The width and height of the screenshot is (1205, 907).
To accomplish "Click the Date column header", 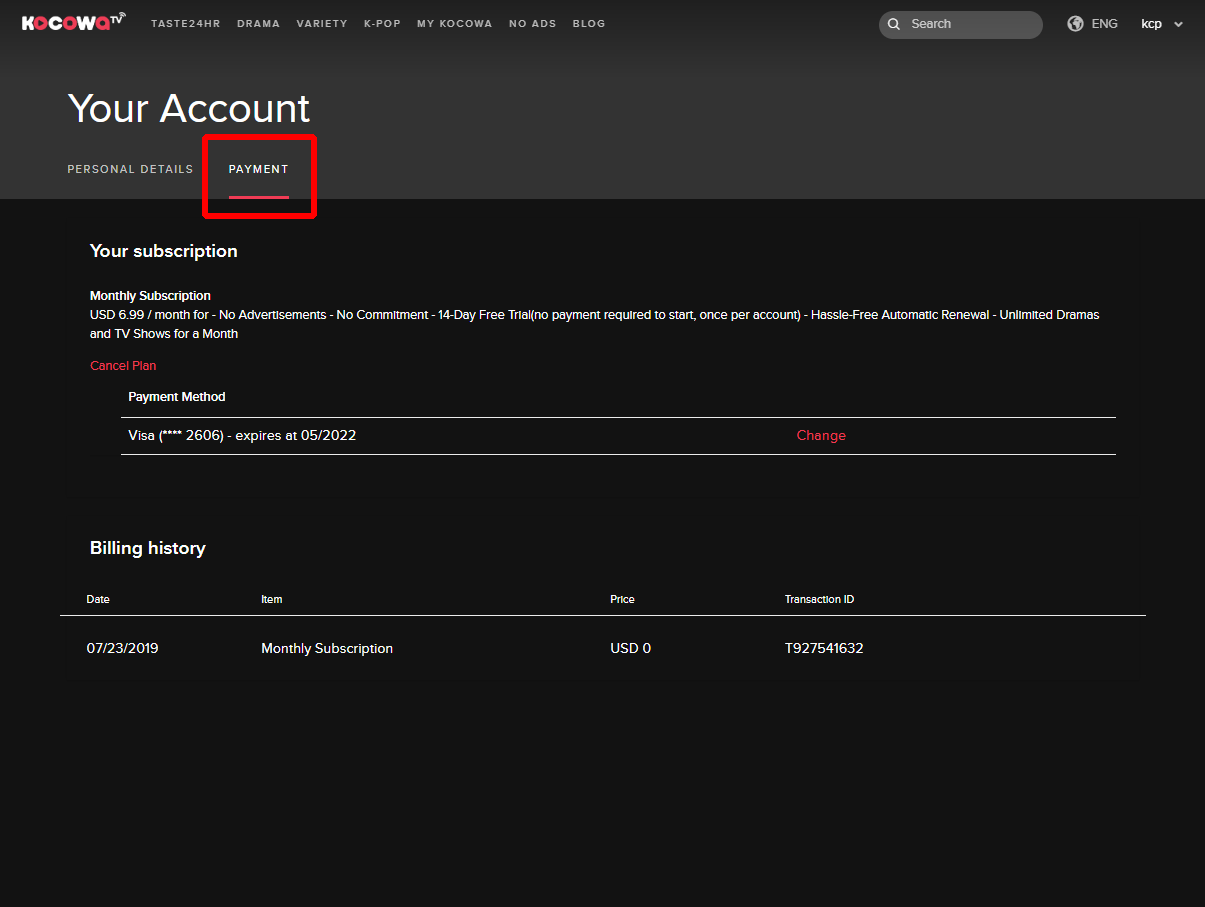I will (x=98, y=600).
